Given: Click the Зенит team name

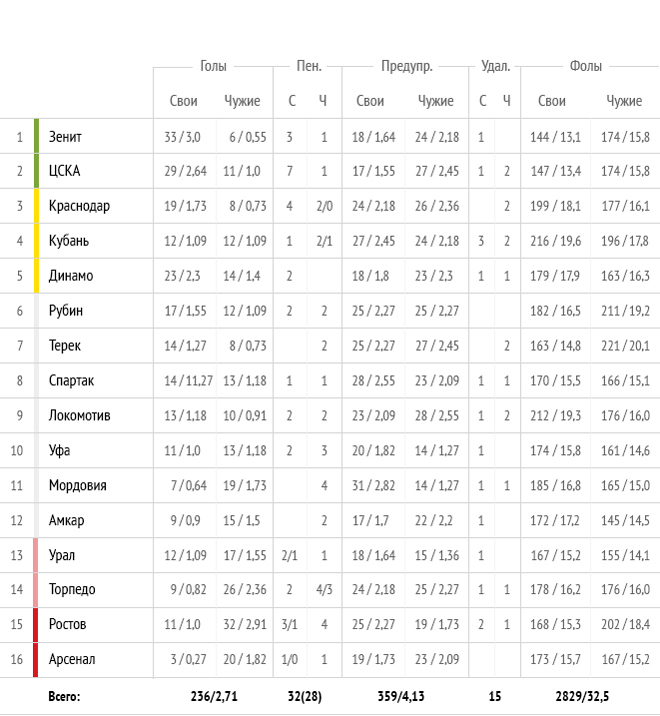Looking at the screenshot, I should click(65, 136).
